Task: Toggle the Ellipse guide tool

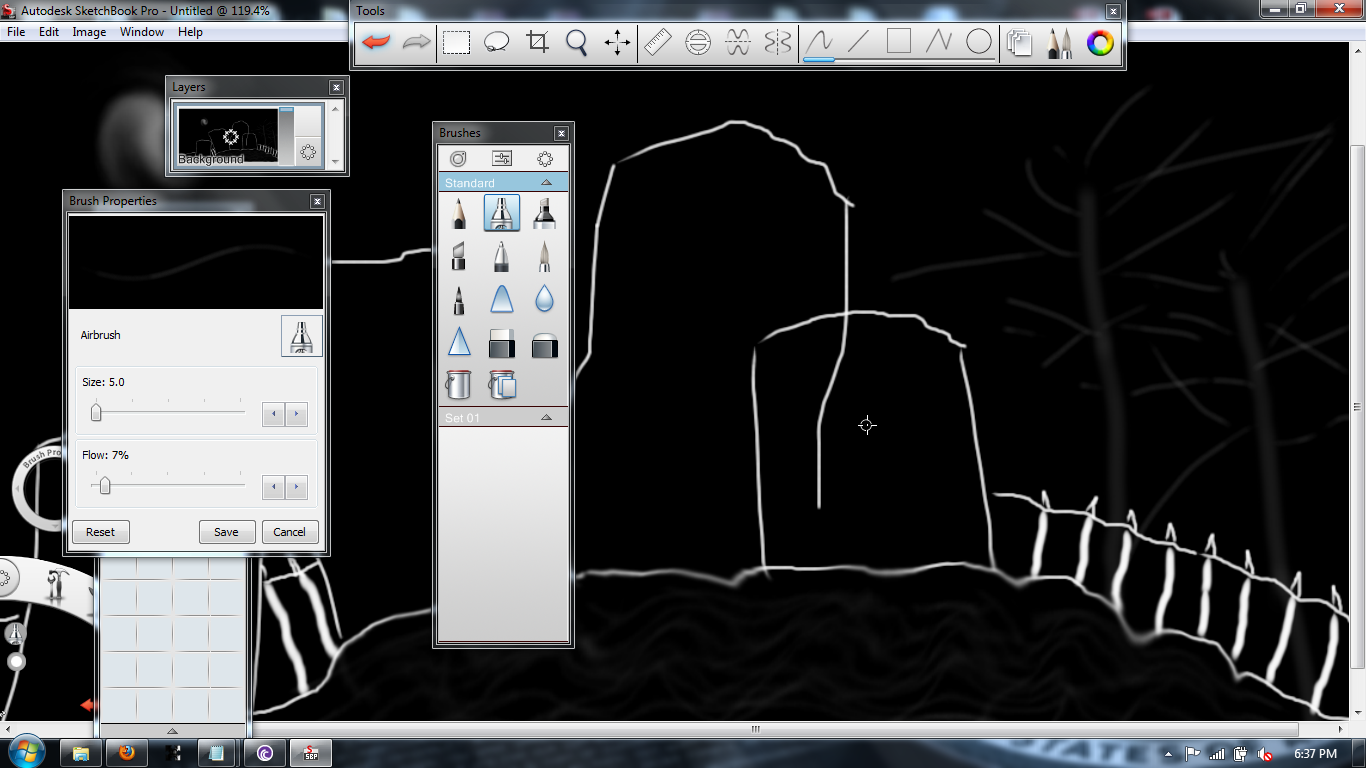Action: (x=698, y=42)
